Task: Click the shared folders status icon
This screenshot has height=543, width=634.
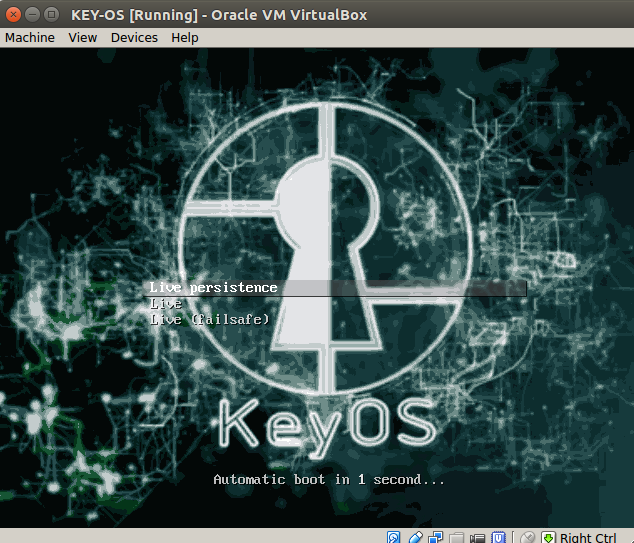Action: [456, 538]
